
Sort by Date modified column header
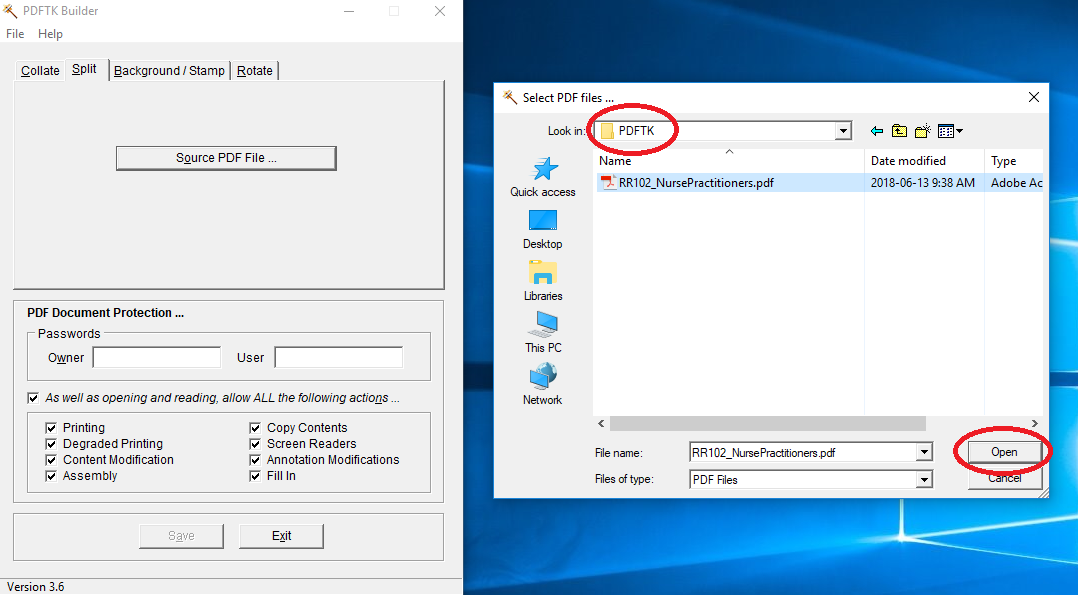925,160
